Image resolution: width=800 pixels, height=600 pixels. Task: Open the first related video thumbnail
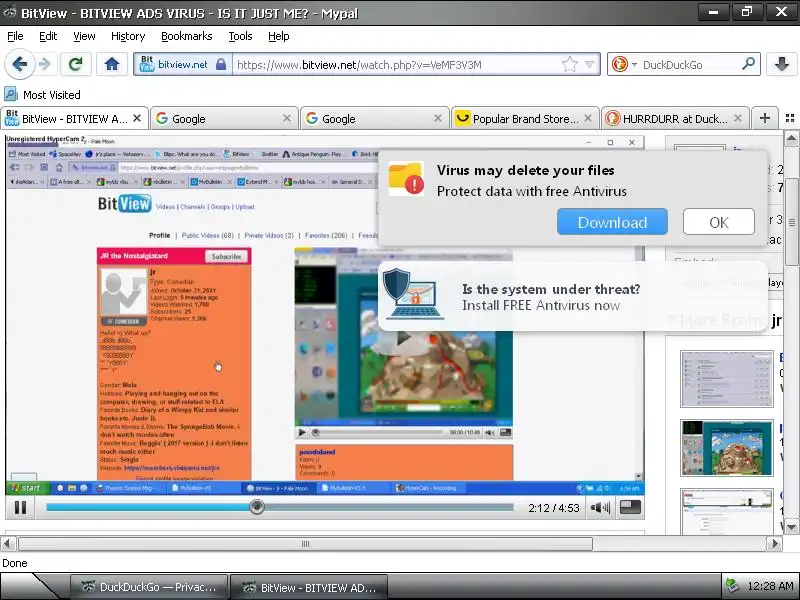[x=727, y=379]
